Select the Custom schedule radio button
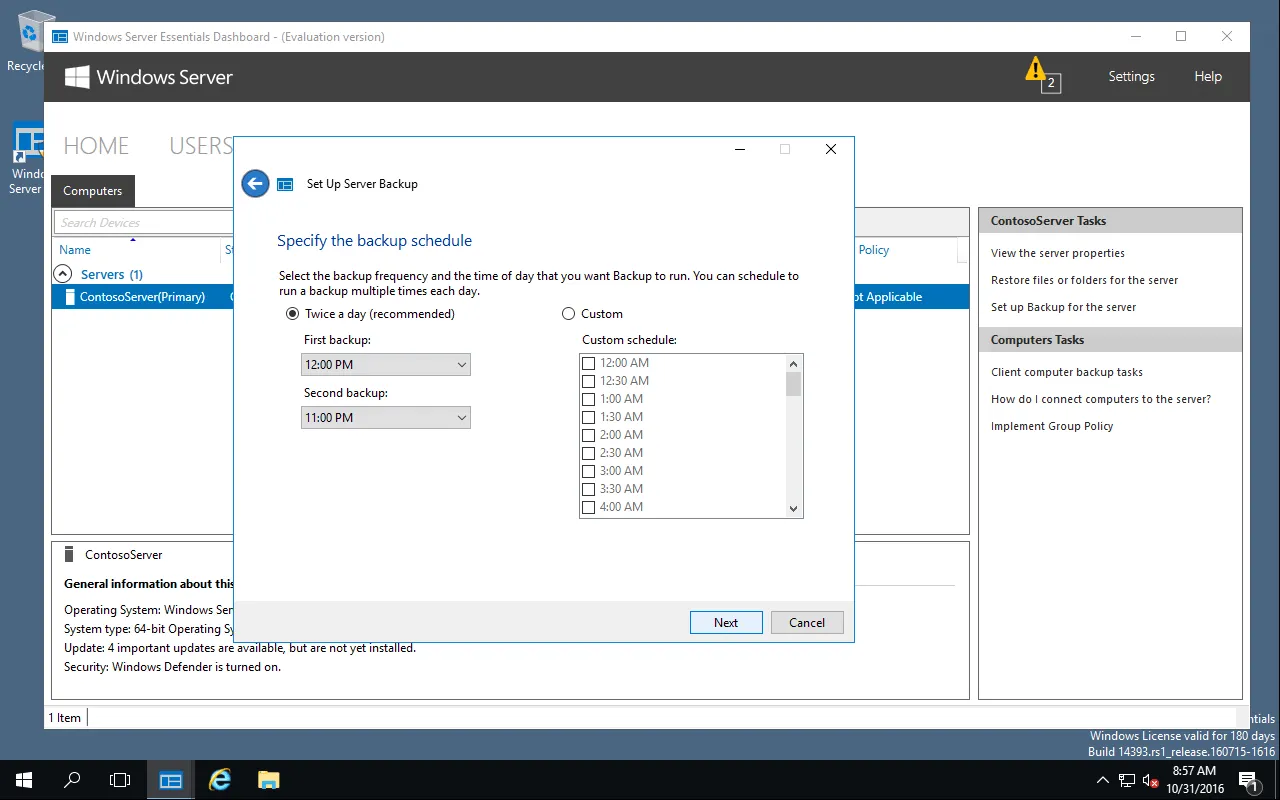Screen dimensions: 1280x800 [569, 314]
